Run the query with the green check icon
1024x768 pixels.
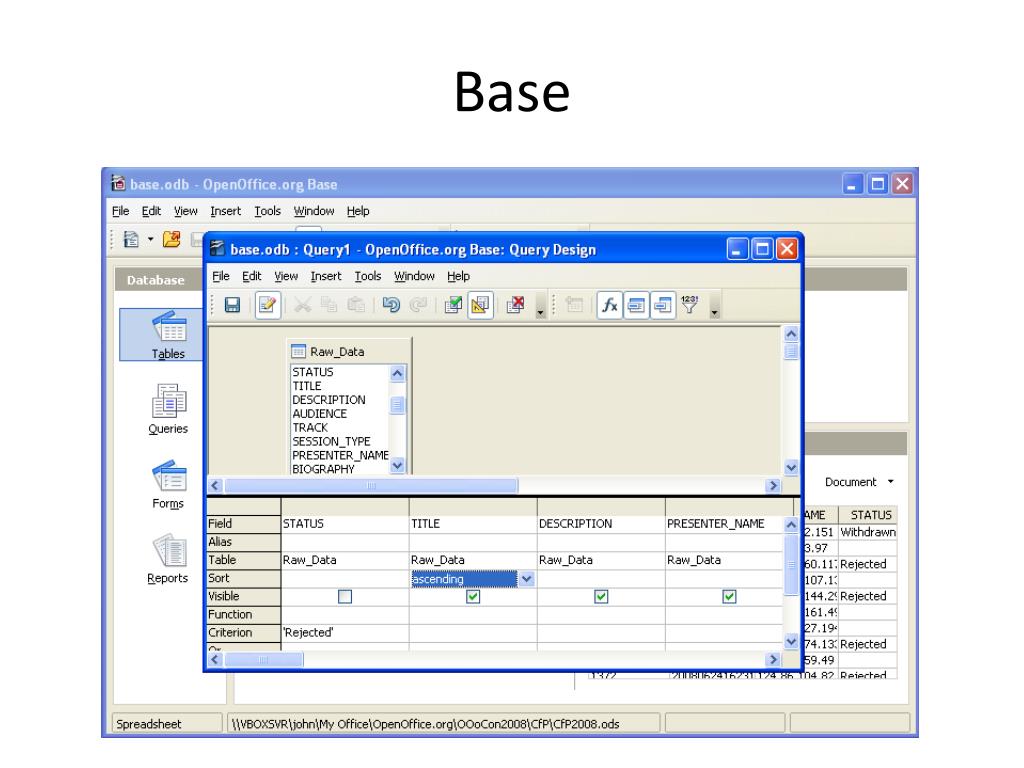453,305
